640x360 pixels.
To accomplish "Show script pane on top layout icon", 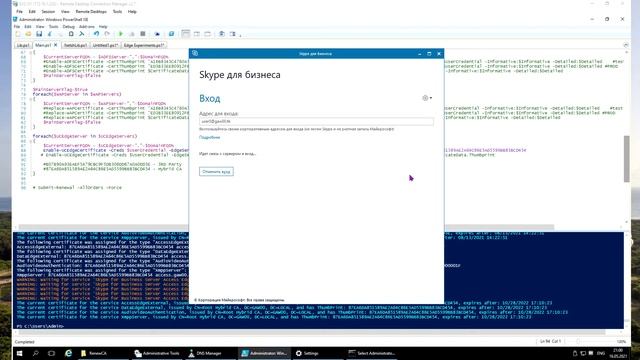I will coord(186,34).
